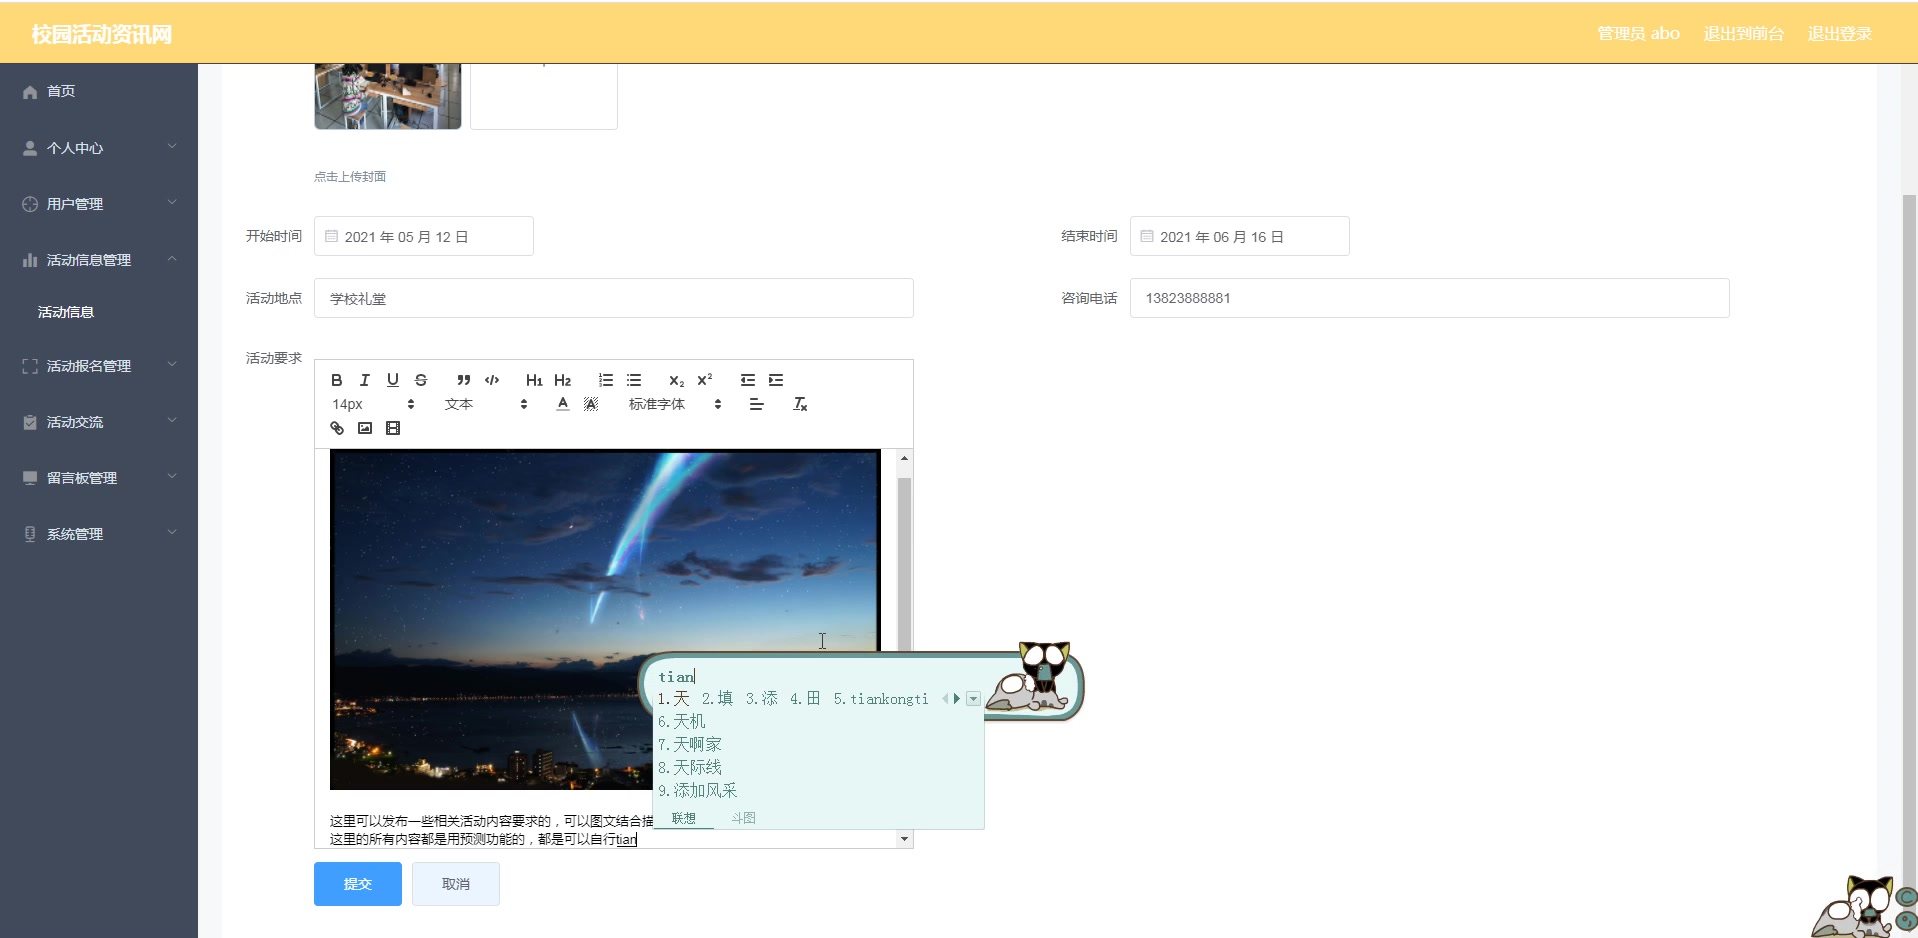
Task: Expand the 活动报名管理 sidebar menu
Action: click(x=99, y=366)
